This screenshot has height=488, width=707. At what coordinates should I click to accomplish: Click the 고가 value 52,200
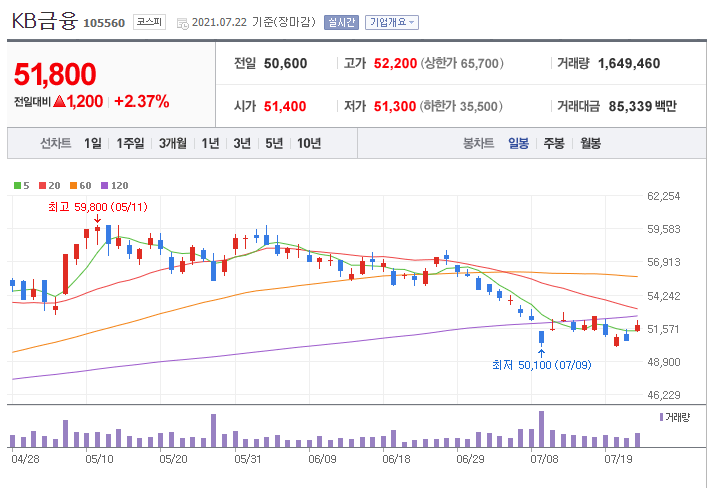(x=395, y=64)
